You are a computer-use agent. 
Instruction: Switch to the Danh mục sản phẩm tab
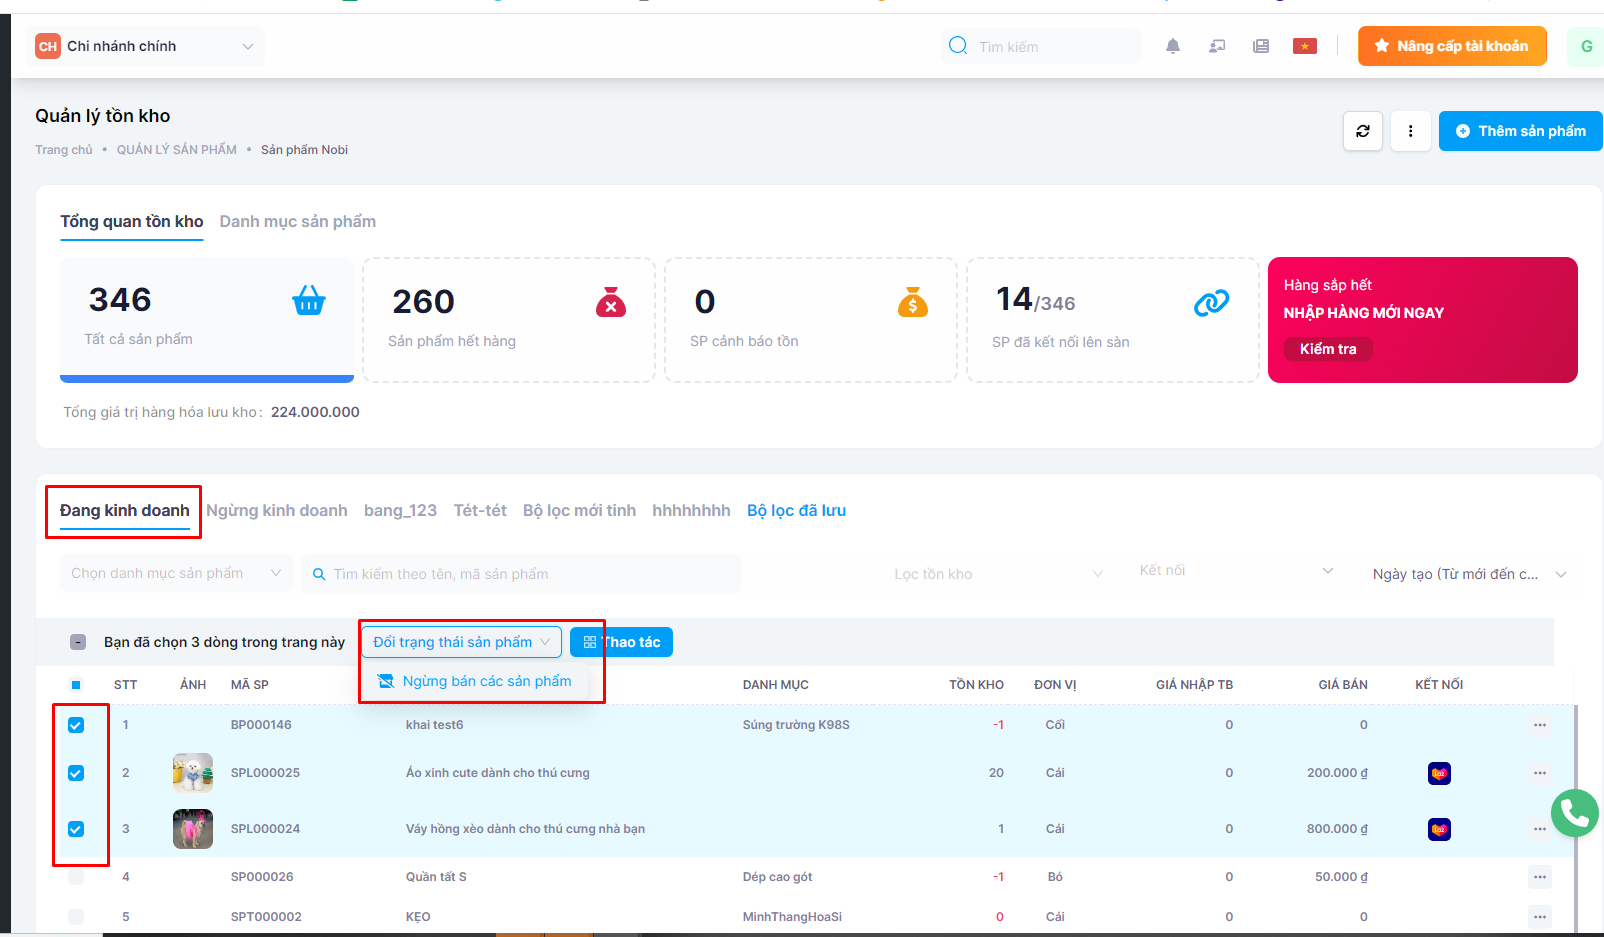point(297,222)
